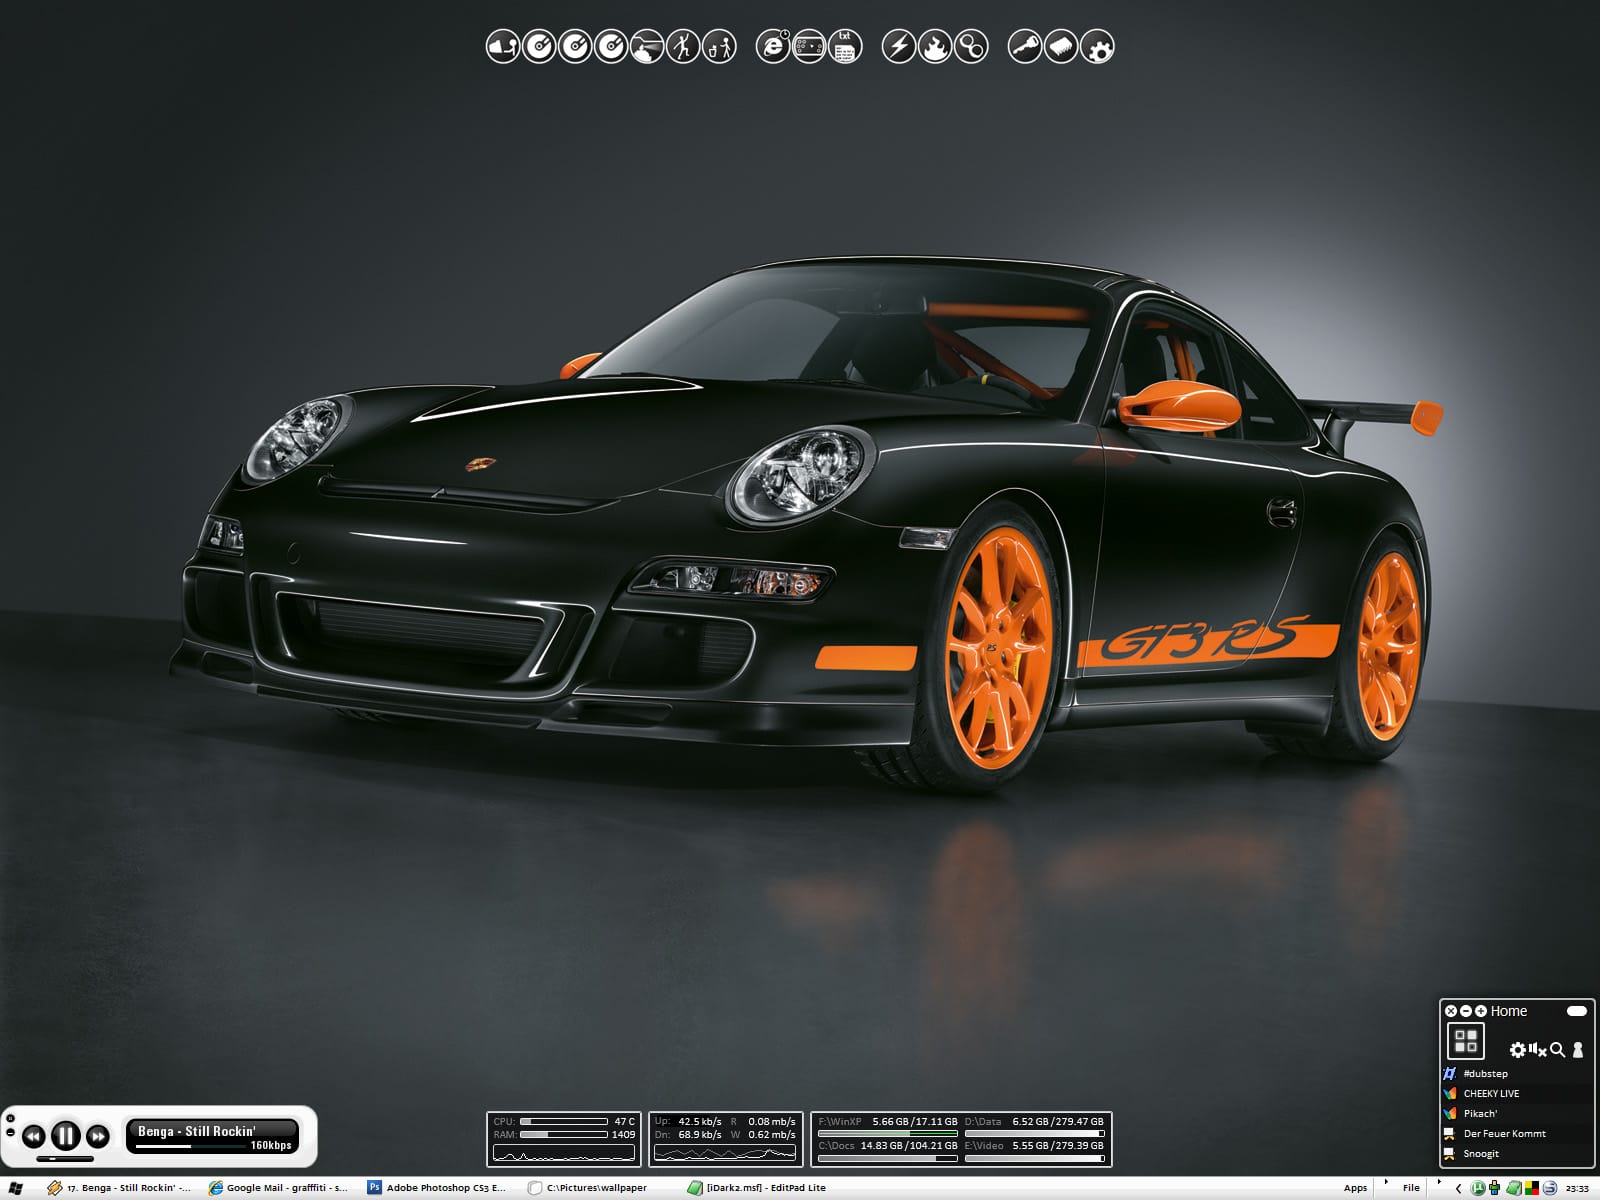Click the person status icon in Home panel
Image resolution: width=1600 pixels, height=1200 pixels.
point(1578,1050)
